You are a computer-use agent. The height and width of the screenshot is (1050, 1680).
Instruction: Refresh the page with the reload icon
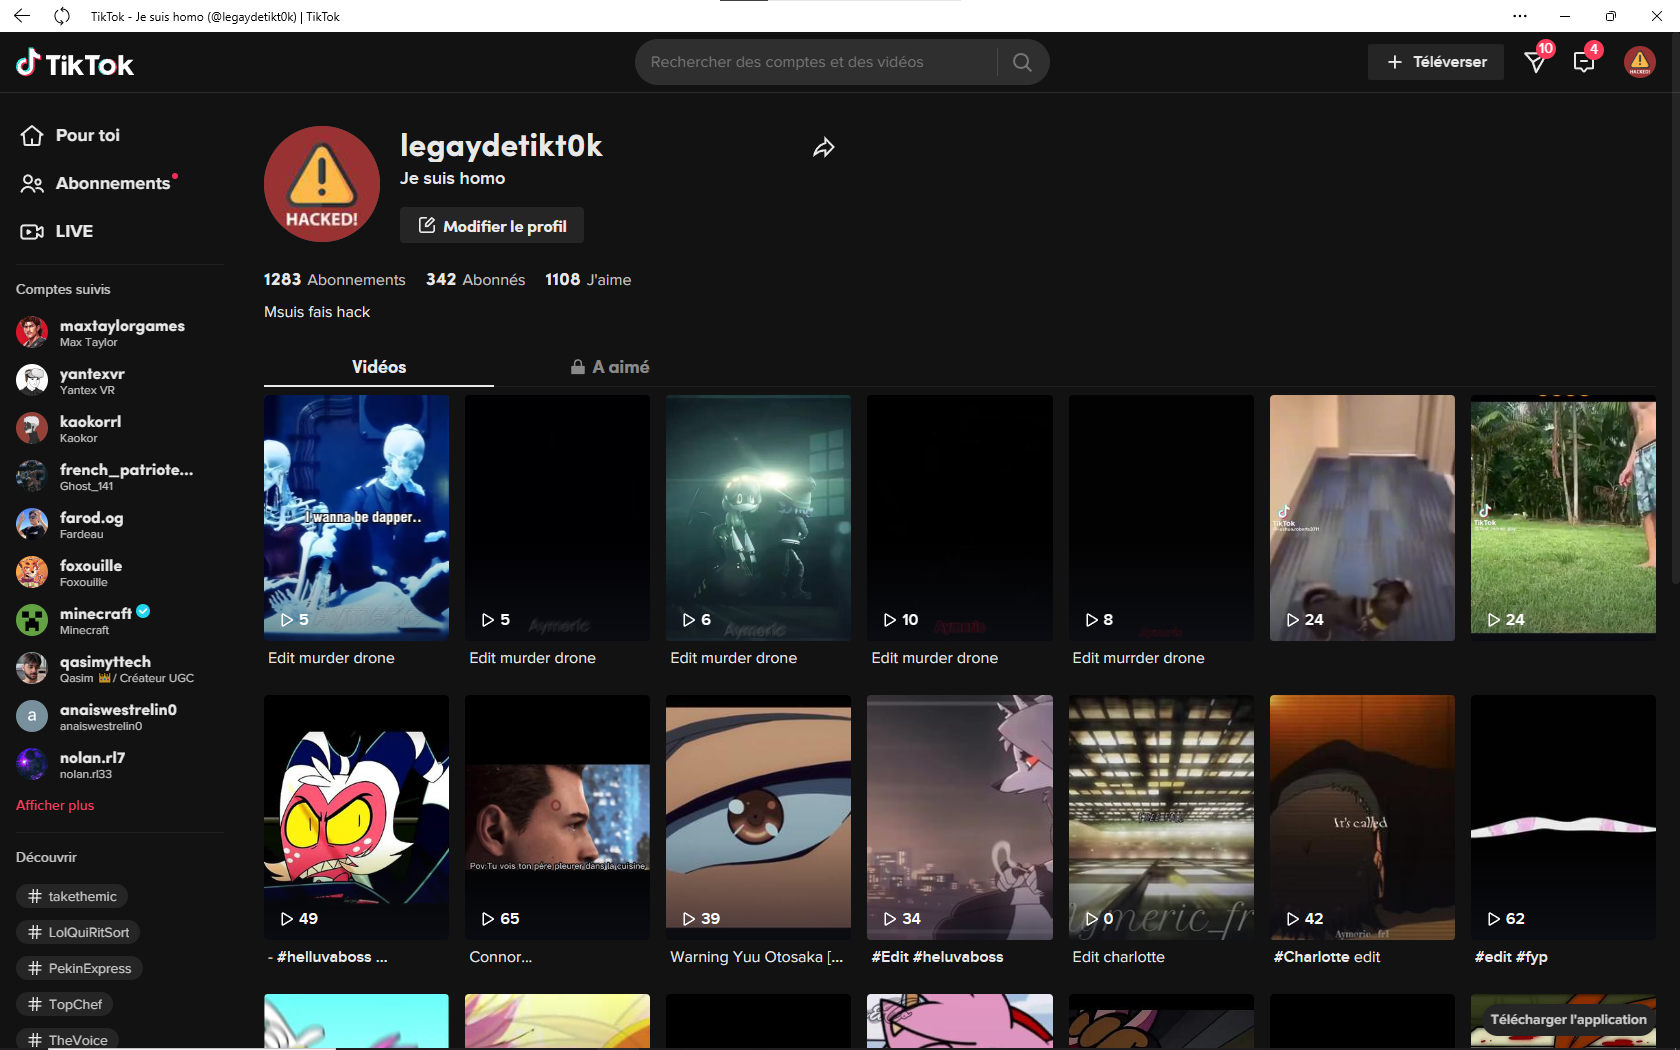tap(62, 16)
